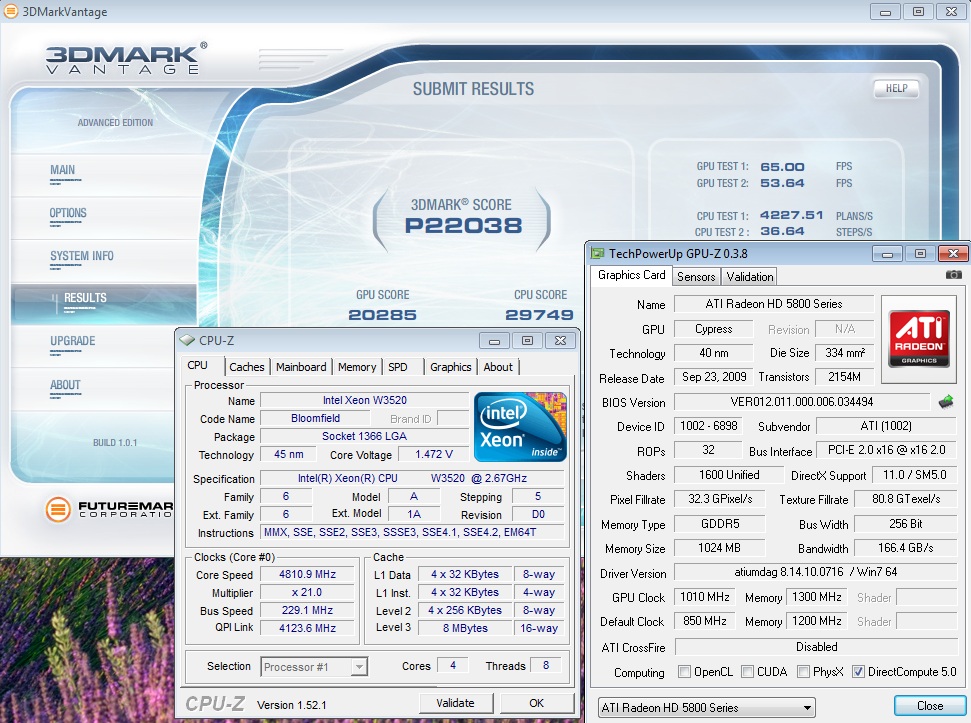Toggle the CUDA checkbox

click(x=747, y=672)
